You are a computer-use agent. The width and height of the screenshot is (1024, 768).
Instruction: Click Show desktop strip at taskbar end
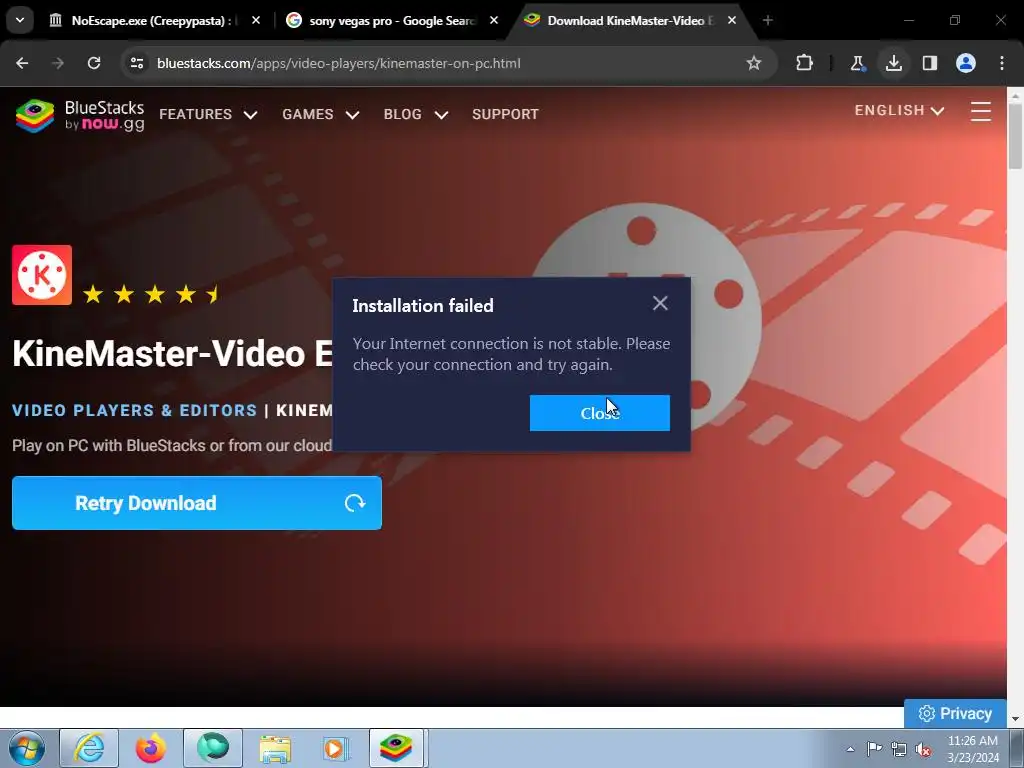(1017, 748)
